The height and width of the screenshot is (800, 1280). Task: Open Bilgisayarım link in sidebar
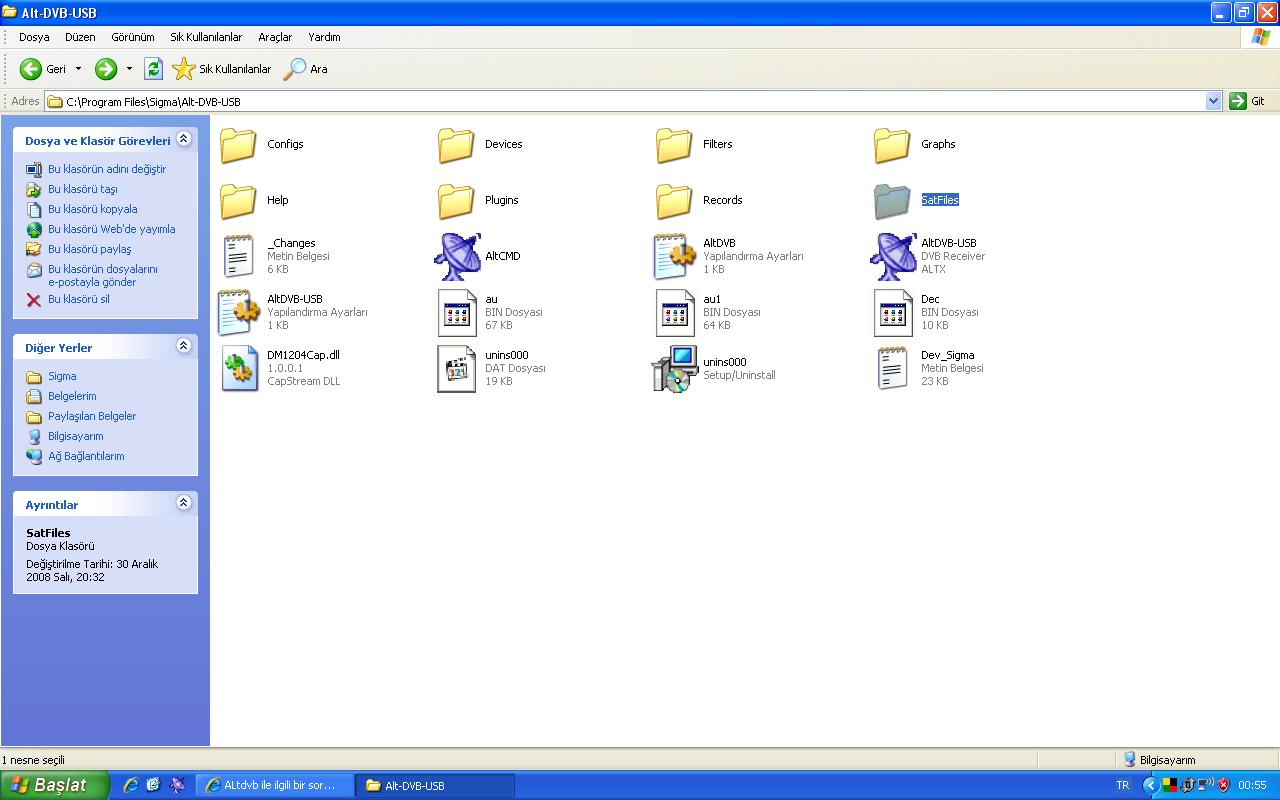click(x=76, y=436)
